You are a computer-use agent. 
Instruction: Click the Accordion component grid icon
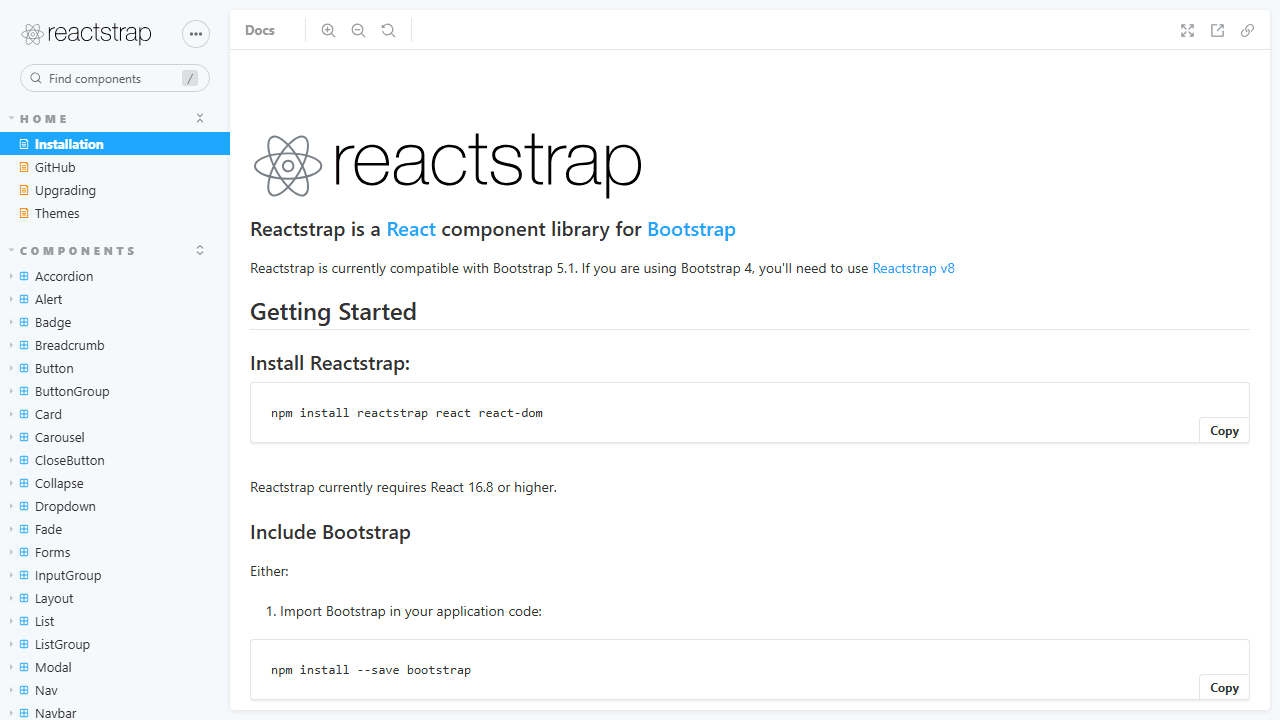[25, 277]
